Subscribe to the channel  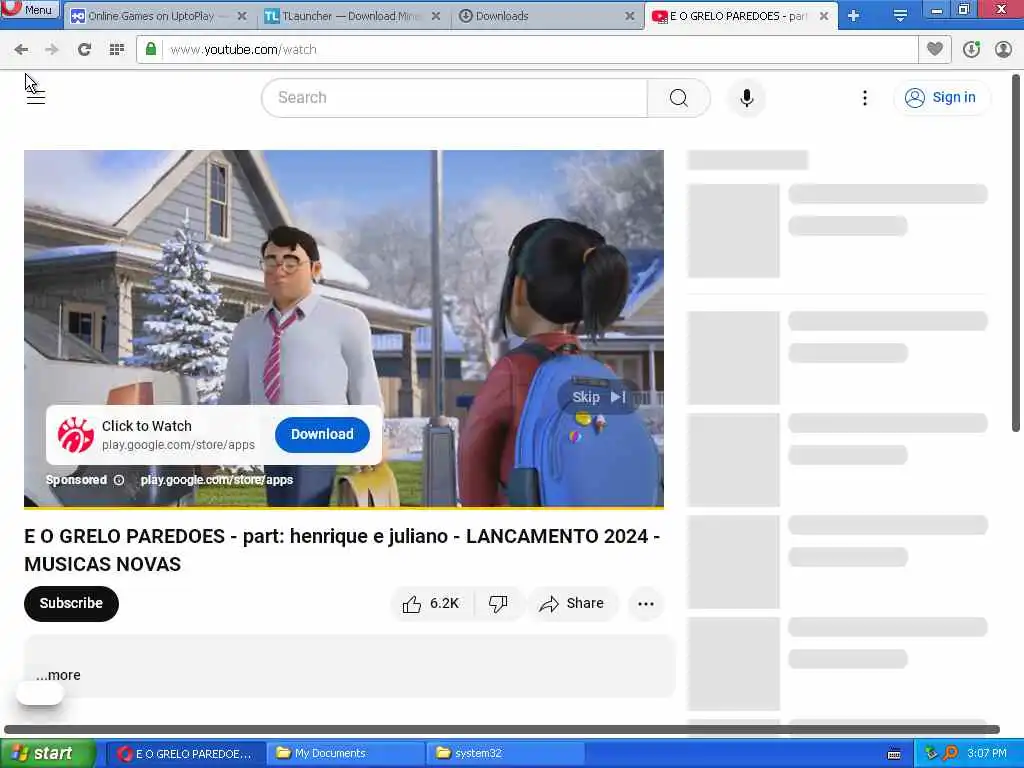click(x=71, y=603)
